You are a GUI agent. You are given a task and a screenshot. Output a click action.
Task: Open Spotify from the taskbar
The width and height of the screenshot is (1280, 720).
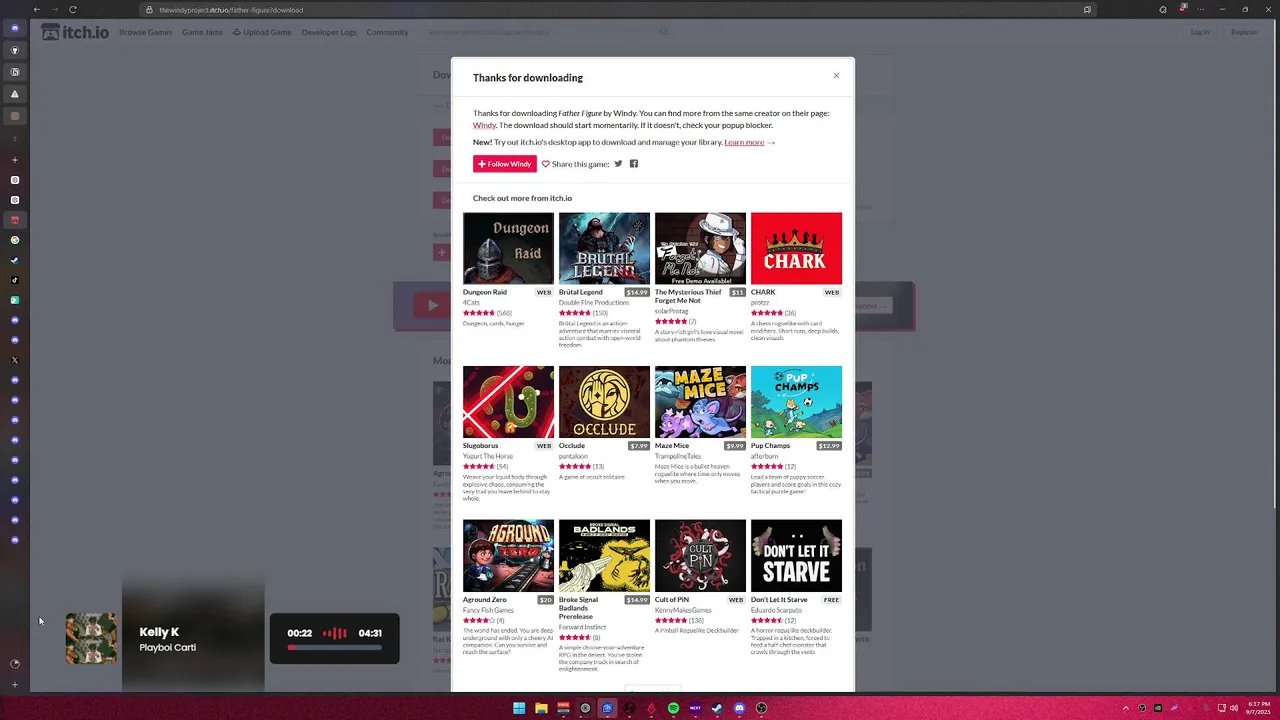(673, 708)
